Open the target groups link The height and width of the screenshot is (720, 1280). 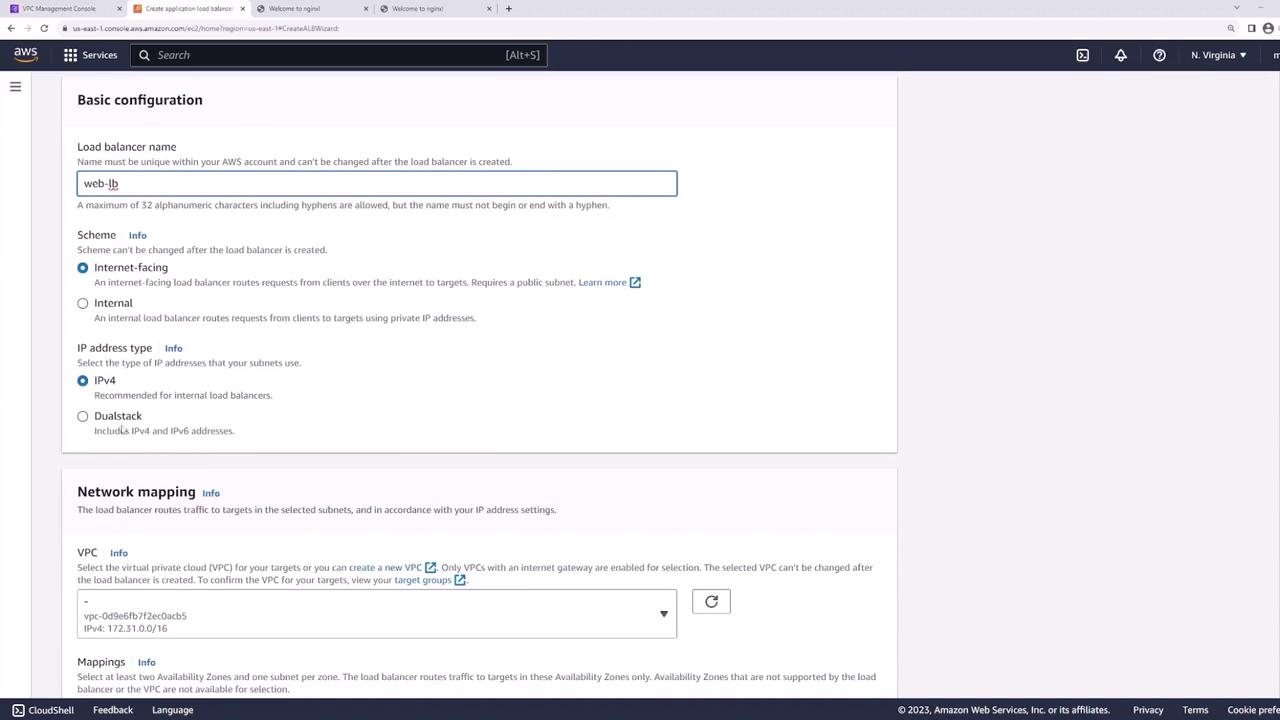[x=429, y=580]
